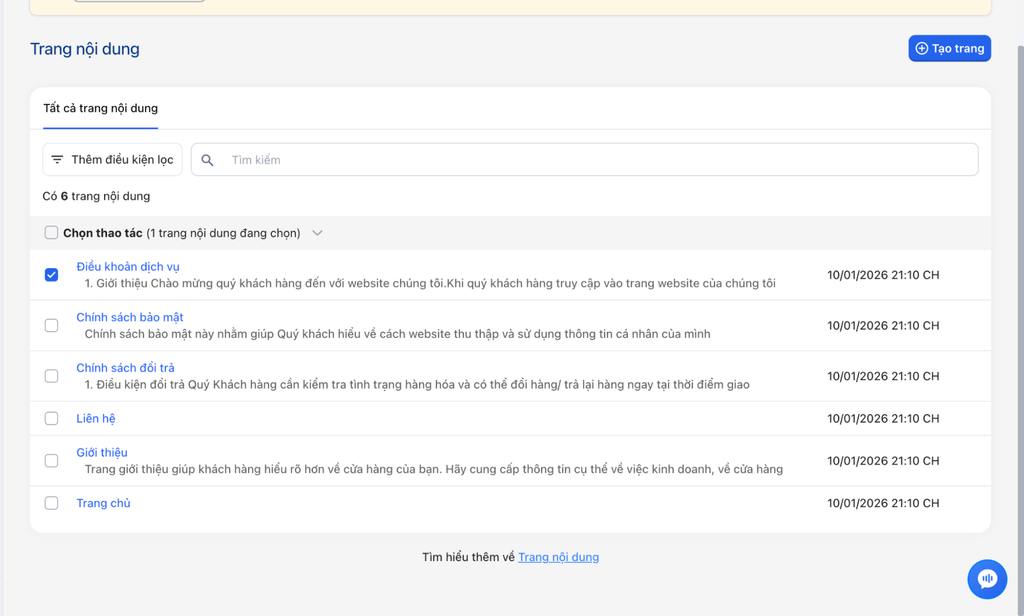Open the chat support bubble icon
The height and width of the screenshot is (616, 1024).
tap(986, 579)
